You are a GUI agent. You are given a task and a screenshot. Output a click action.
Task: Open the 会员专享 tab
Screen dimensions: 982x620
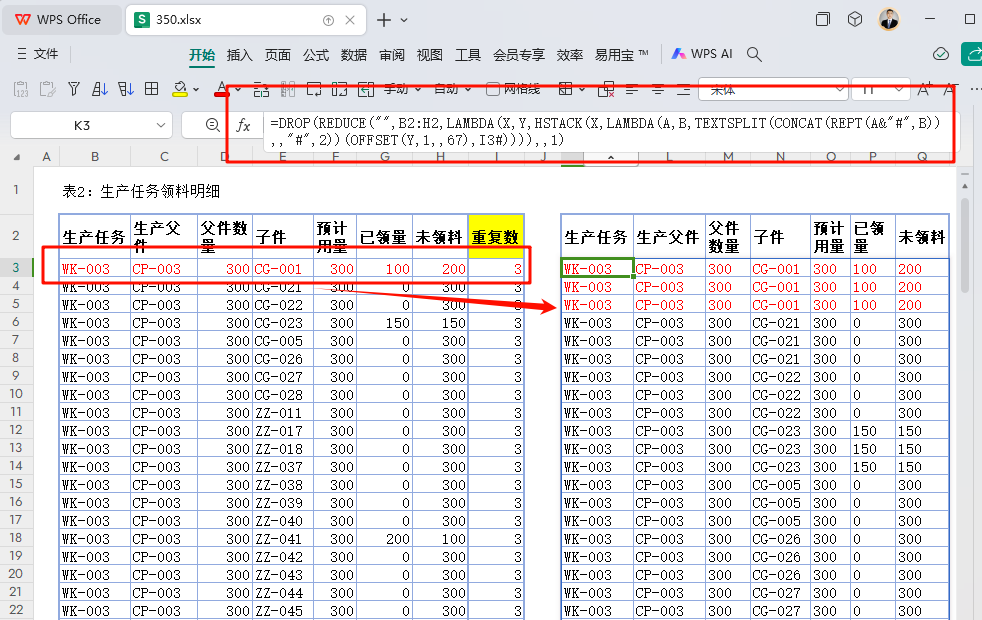click(519, 55)
